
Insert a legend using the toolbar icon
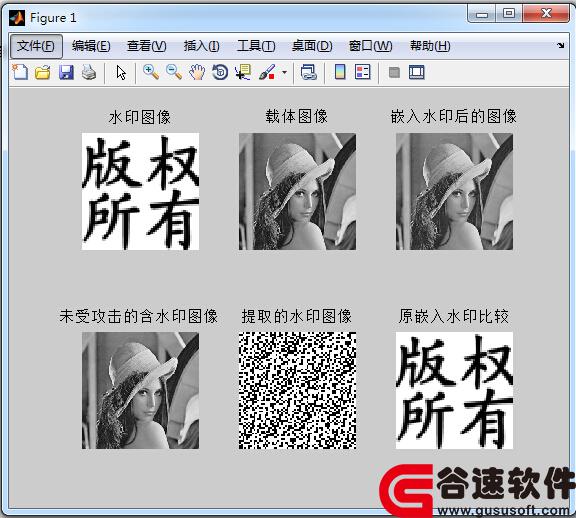(x=363, y=72)
